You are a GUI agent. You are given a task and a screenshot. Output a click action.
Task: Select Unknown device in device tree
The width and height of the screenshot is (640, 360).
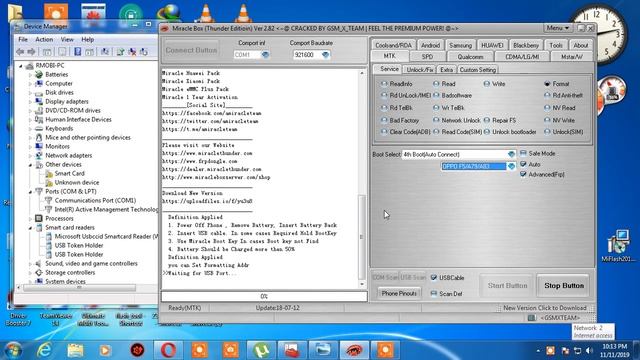(77, 182)
